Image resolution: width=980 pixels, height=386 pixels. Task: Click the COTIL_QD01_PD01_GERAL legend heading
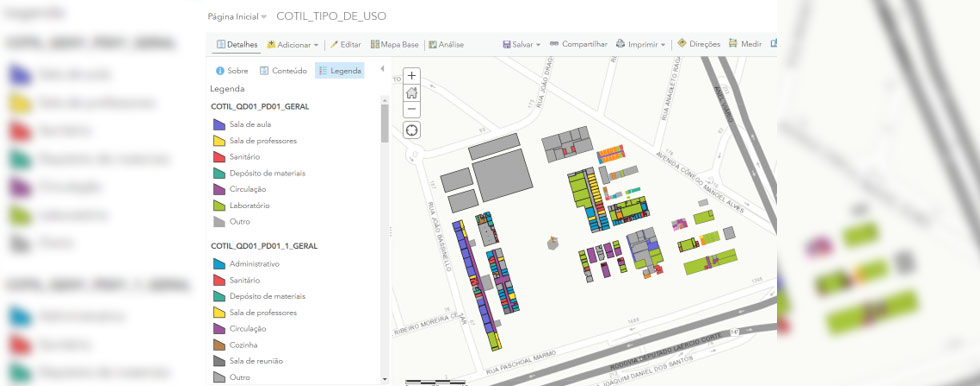(x=260, y=107)
